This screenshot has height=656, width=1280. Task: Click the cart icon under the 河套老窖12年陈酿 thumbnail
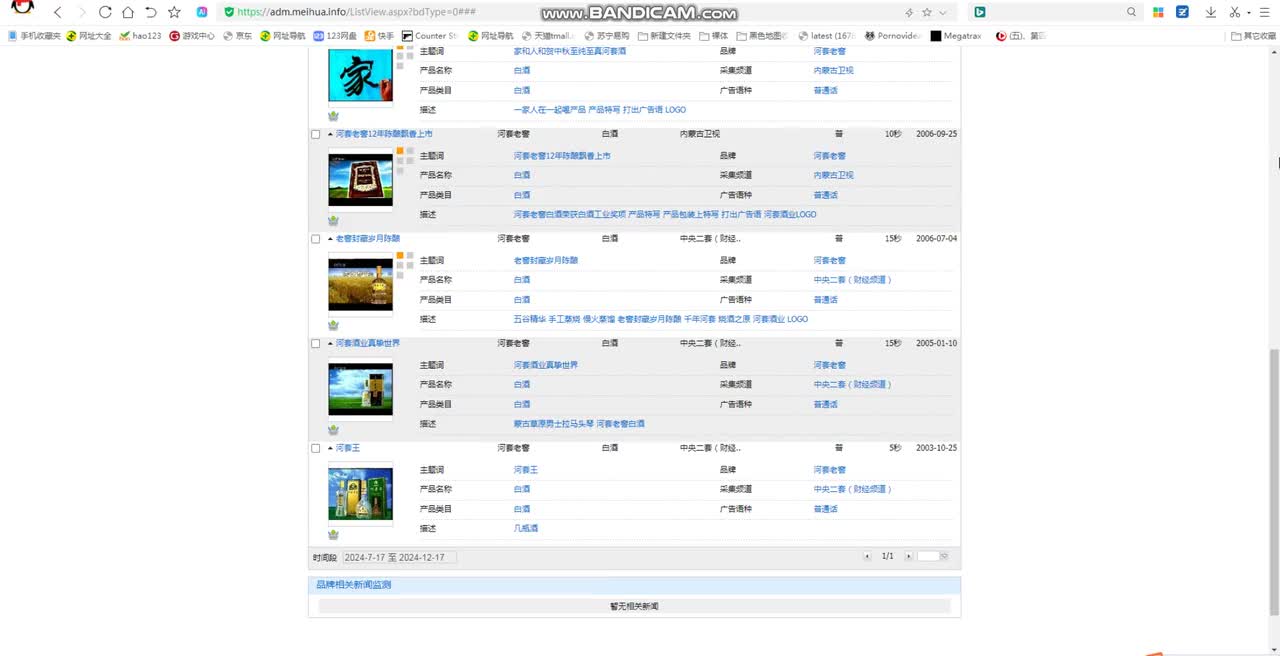click(334, 221)
